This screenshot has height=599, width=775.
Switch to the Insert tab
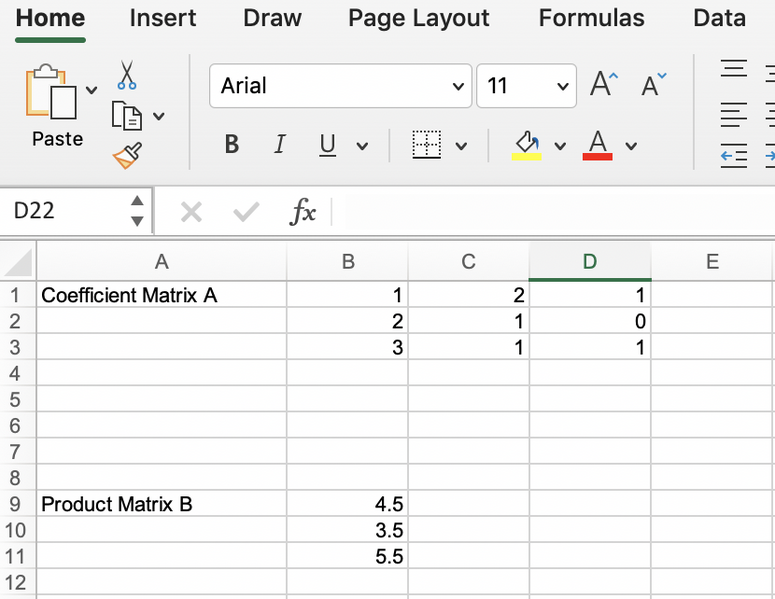[x=163, y=18]
